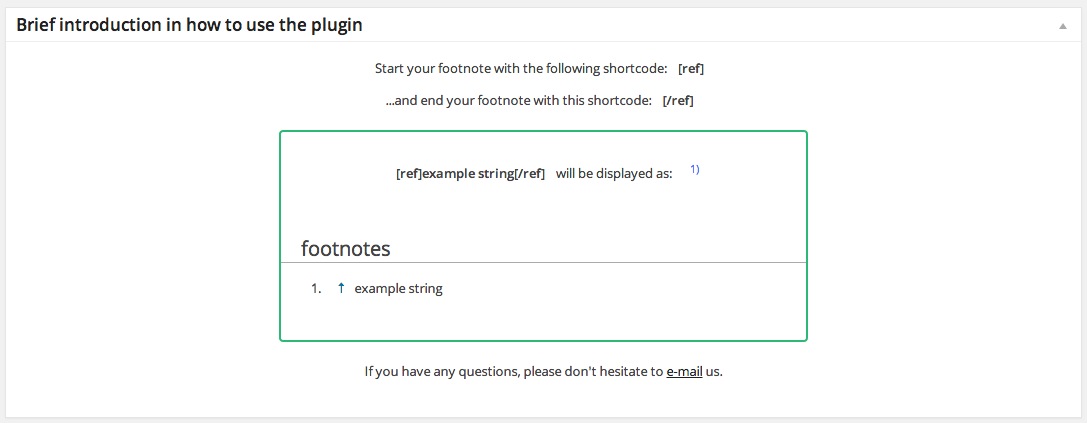Click the [ref] opening shortcode text

(x=691, y=69)
